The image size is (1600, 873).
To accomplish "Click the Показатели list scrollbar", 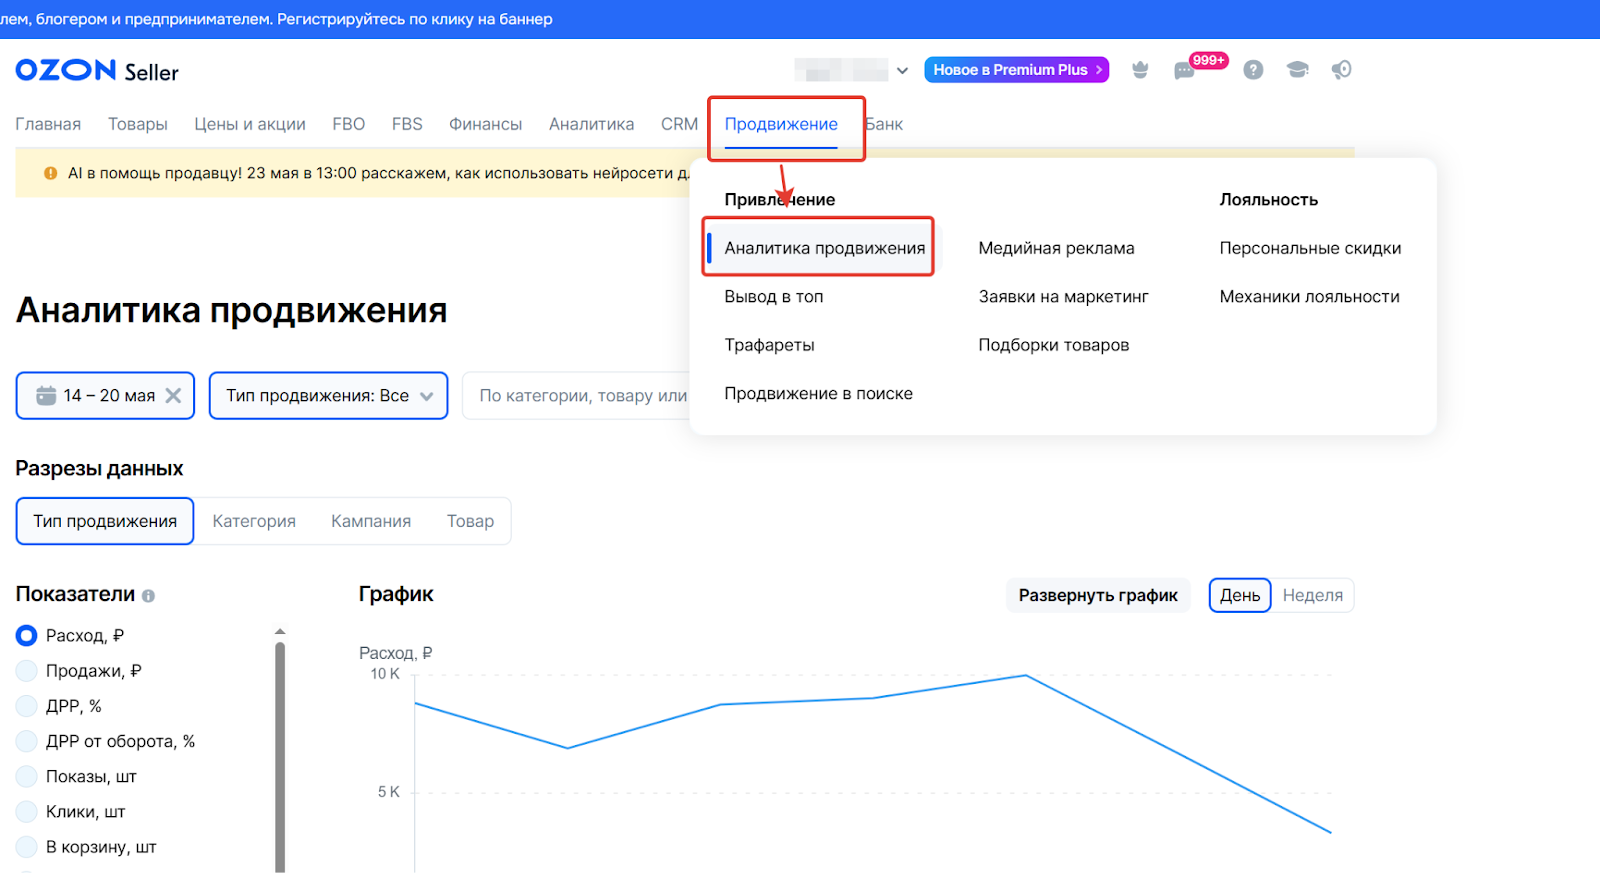I will pos(280,757).
